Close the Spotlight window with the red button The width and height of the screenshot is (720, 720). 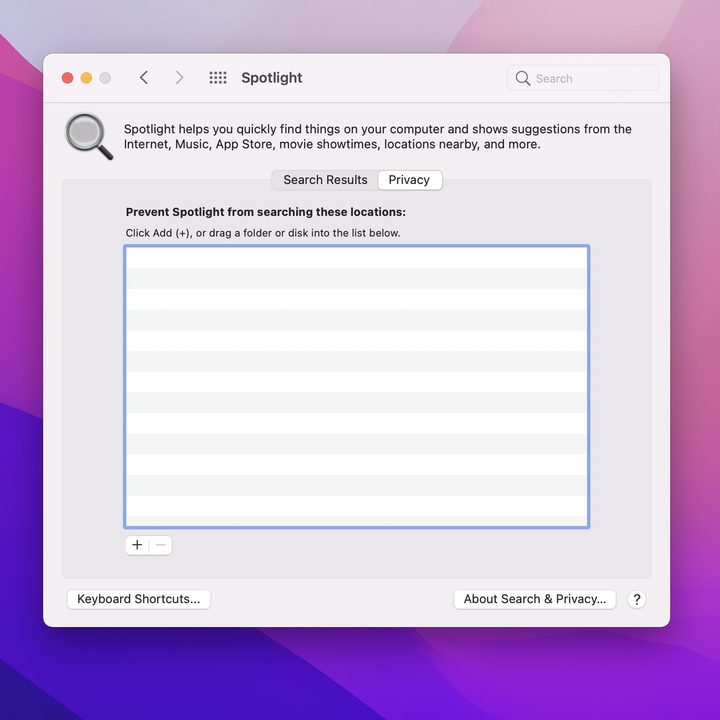68,78
